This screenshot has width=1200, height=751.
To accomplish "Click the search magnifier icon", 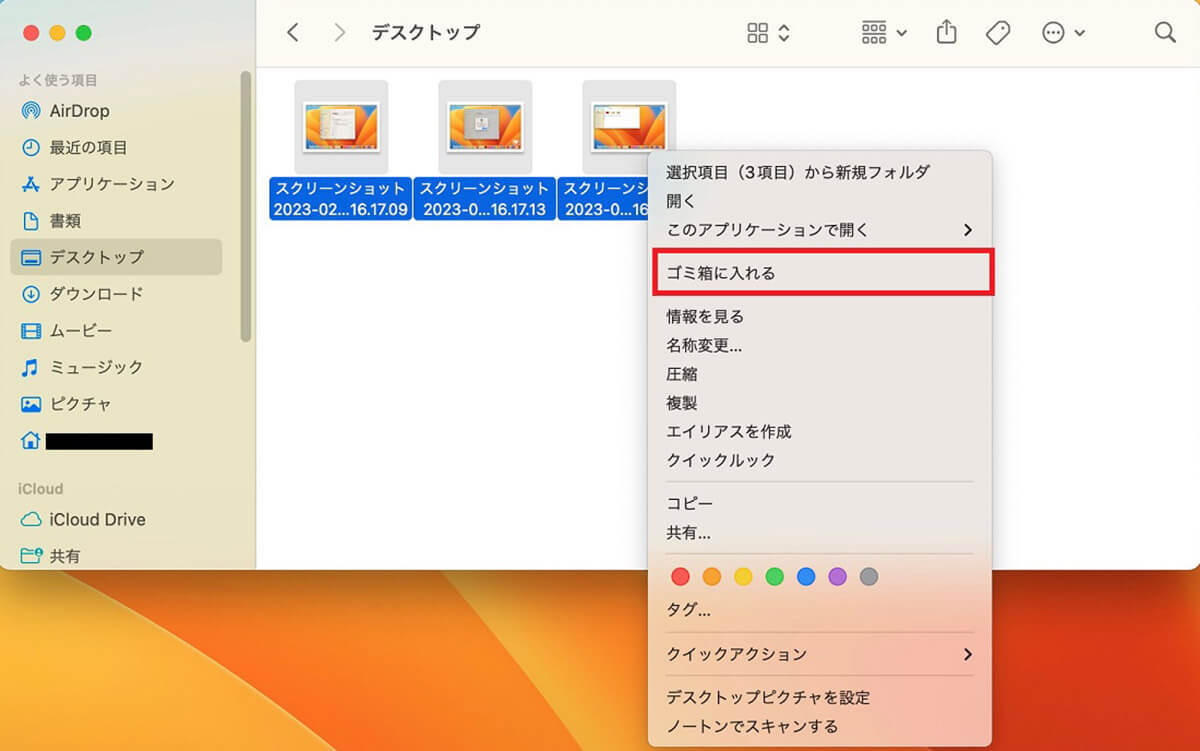I will click(x=1165, y=33).
